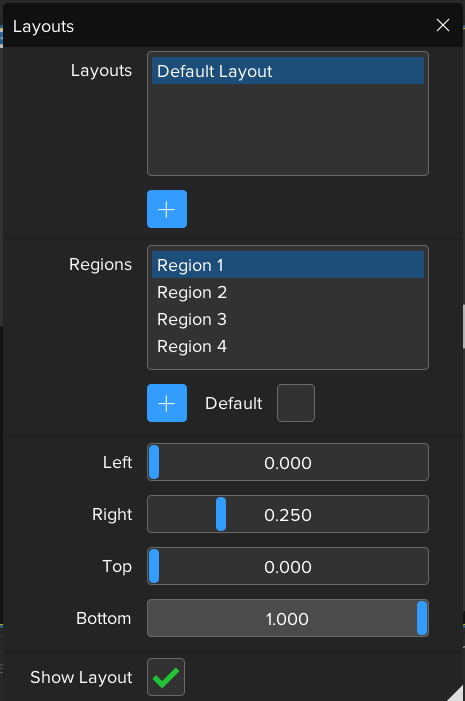Screen dimensions: 465x701
Task: Click the Bottom slider handle
Action: (422, 618)
